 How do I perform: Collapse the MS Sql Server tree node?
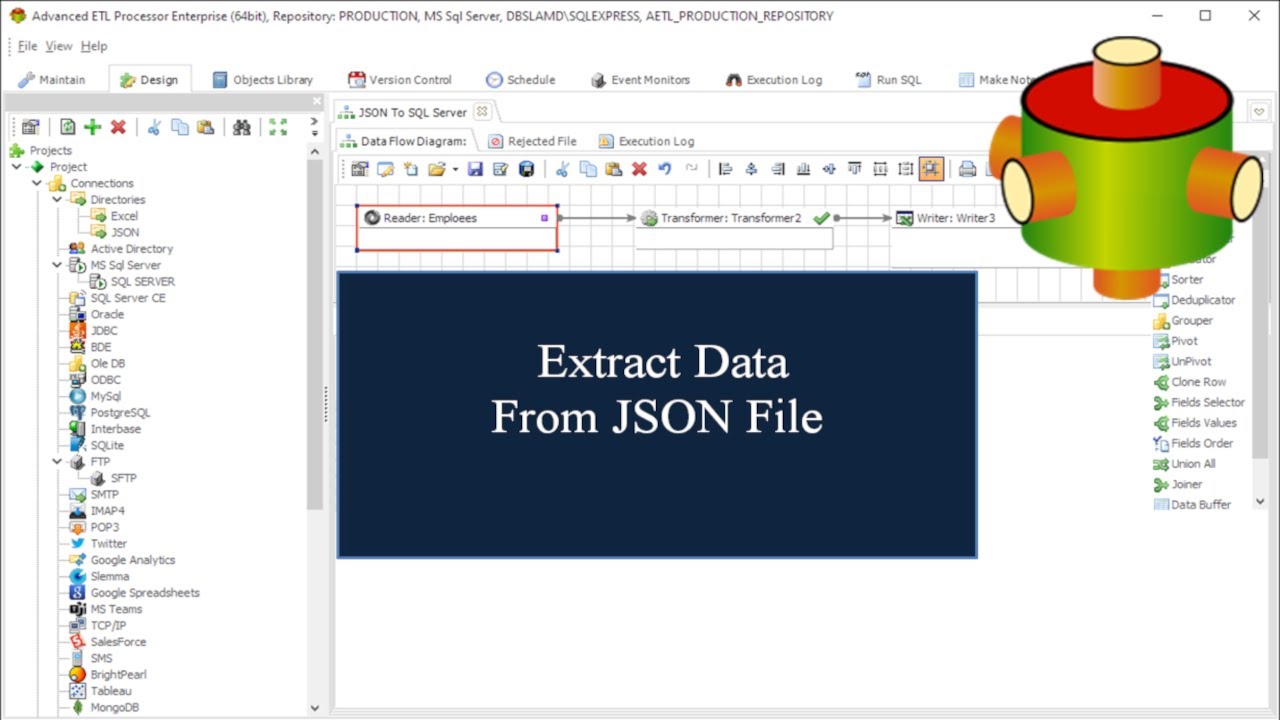[x=57, y=265]
